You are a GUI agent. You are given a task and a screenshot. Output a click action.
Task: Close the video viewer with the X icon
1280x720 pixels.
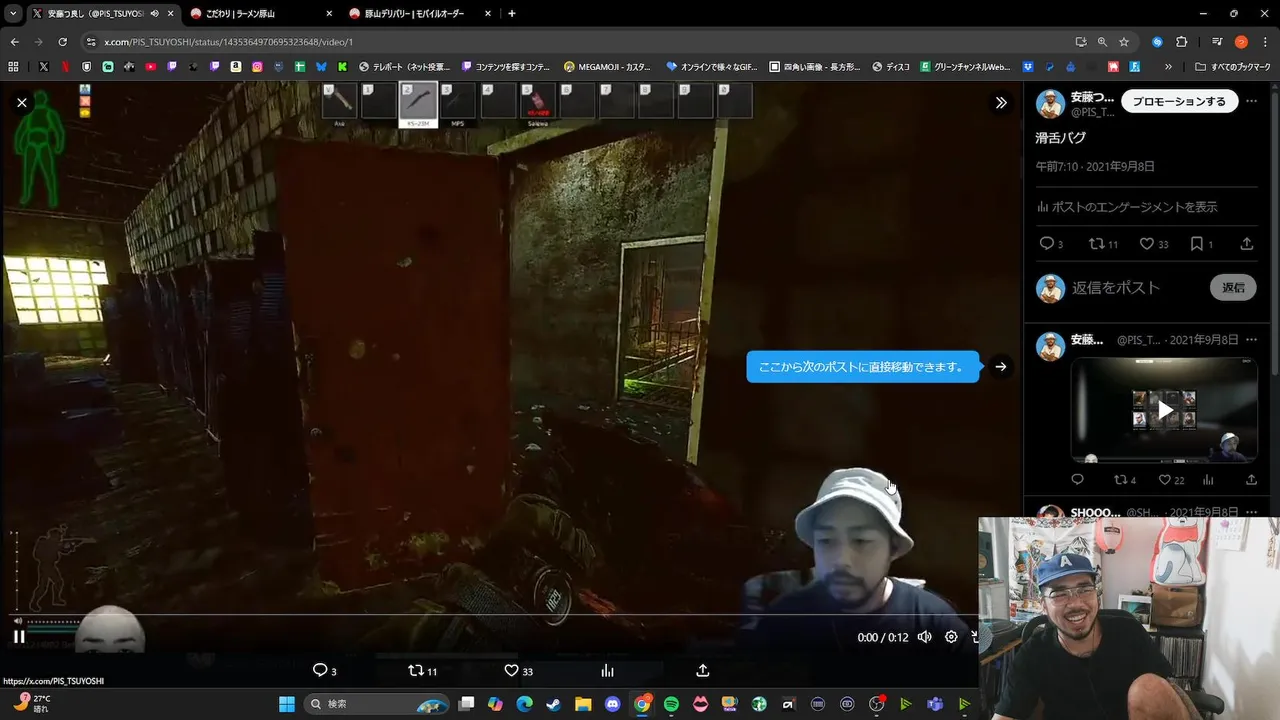click(22, 102)
